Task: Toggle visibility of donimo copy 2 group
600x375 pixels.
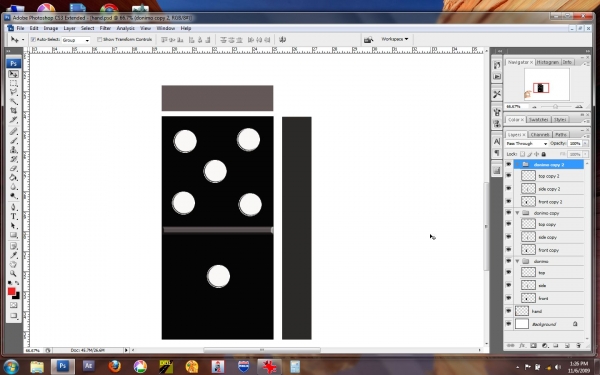Action: 508,164
